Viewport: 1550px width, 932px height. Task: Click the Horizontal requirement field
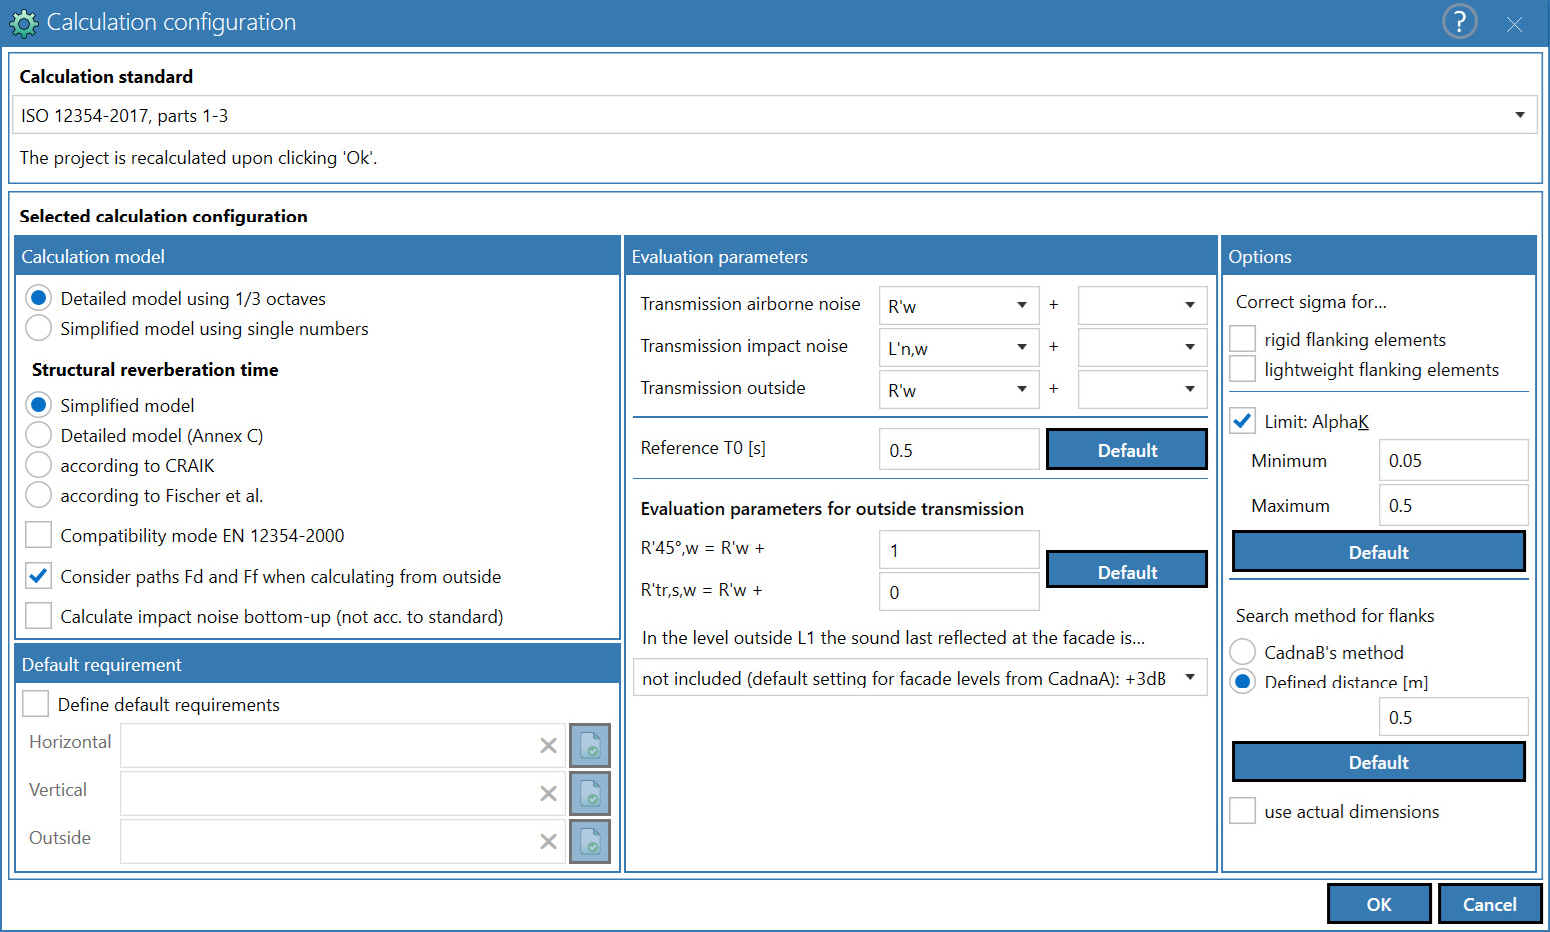(x=342, y=745)
